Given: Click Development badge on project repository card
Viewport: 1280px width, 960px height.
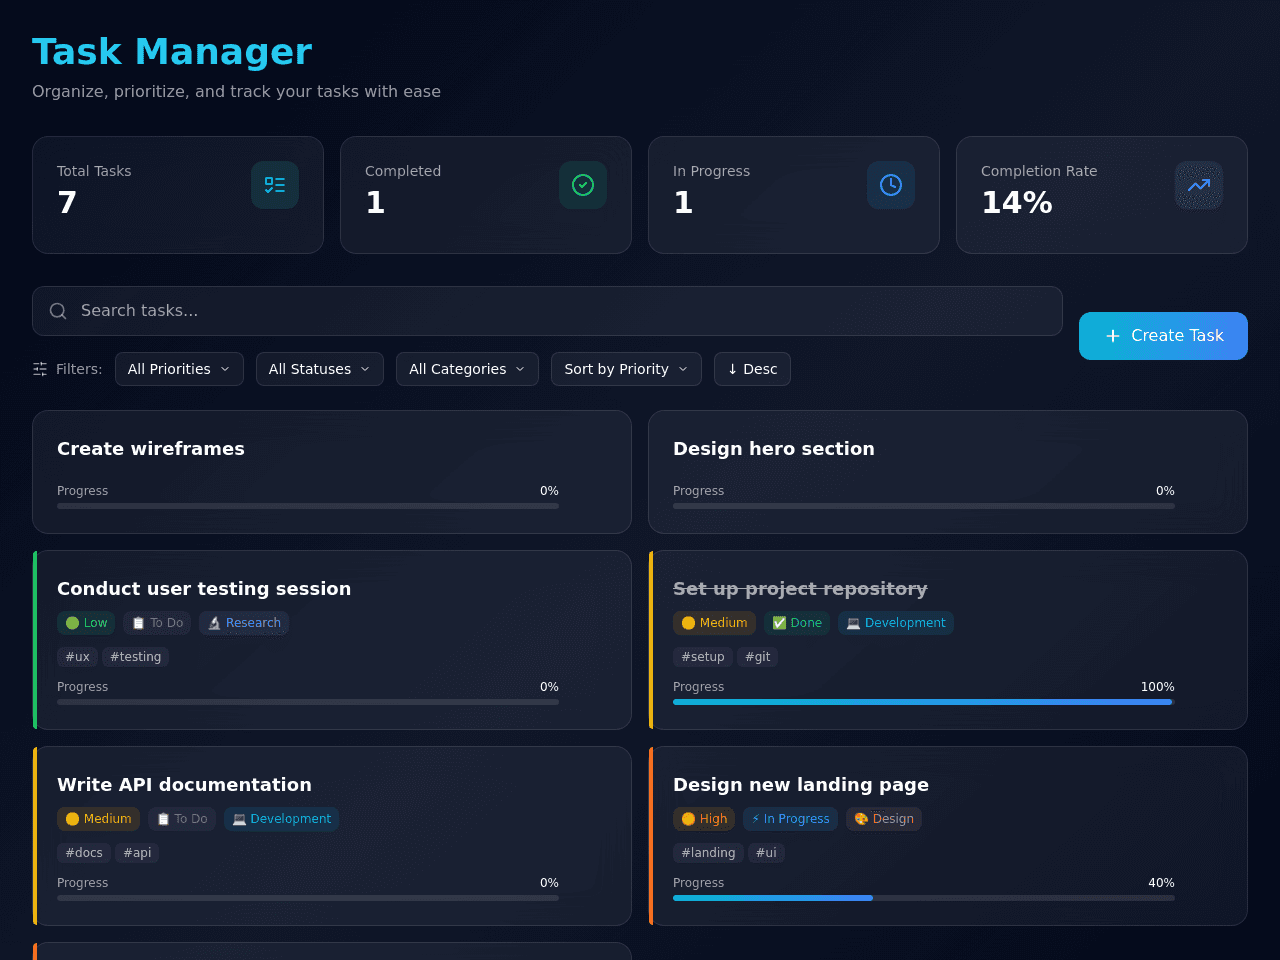Looking at the screenshot, I should pyautogui.click(x=896, y=623).
